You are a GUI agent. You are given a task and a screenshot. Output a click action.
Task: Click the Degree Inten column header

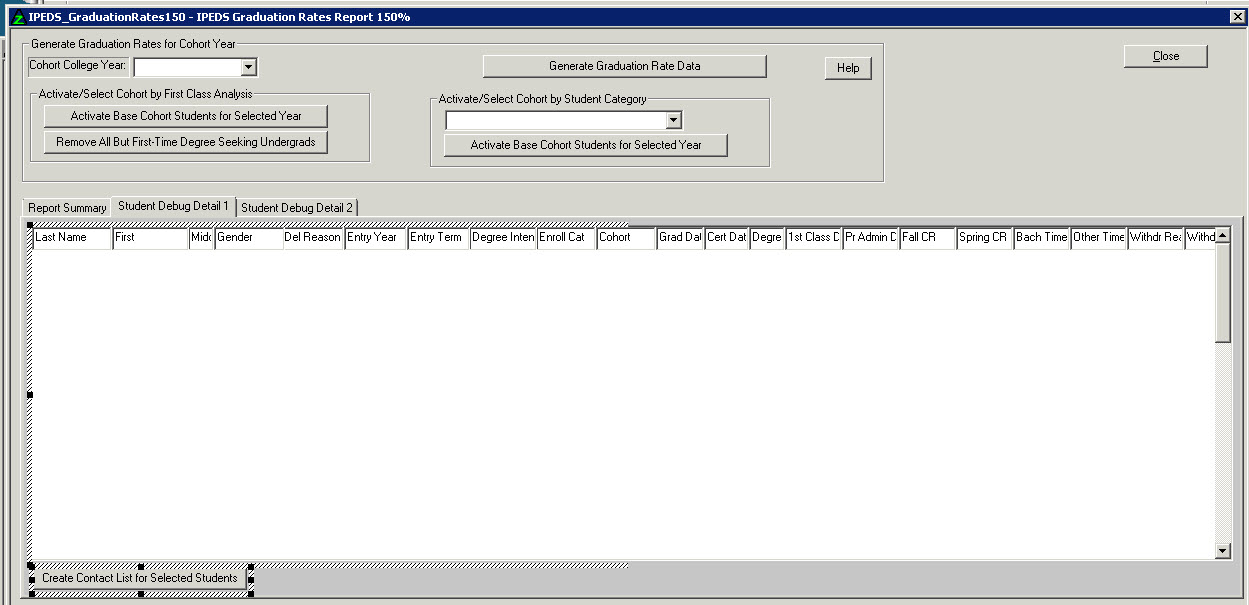coord(503,238)
